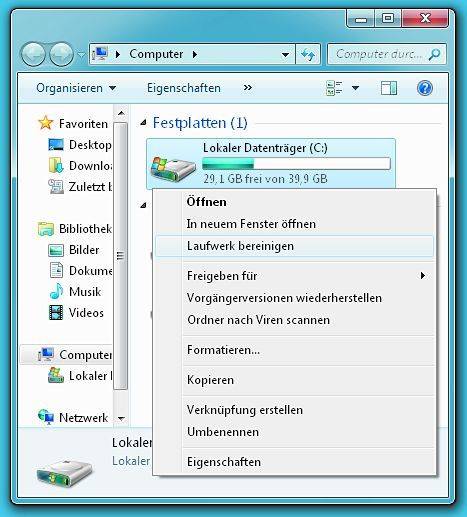Click the Musik note icon
Screen dimensions: 467x517
point(56,291)
